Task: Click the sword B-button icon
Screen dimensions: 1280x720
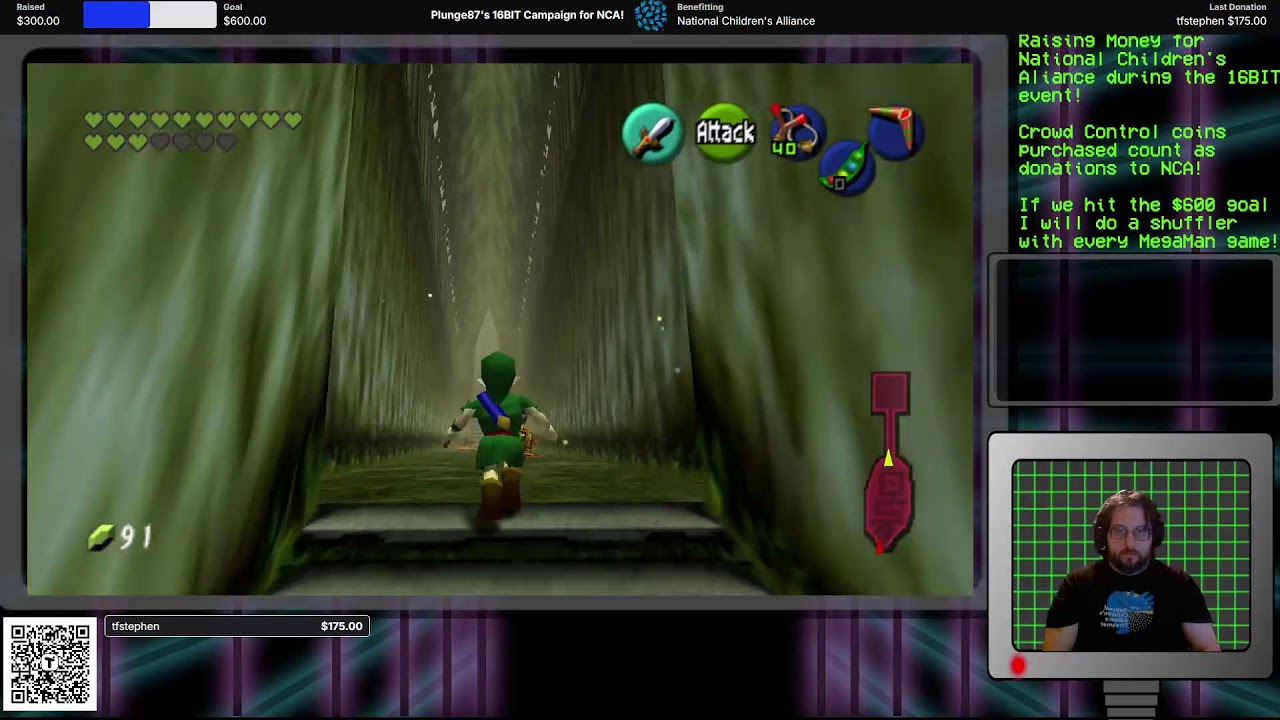Action: coord(653,133)
